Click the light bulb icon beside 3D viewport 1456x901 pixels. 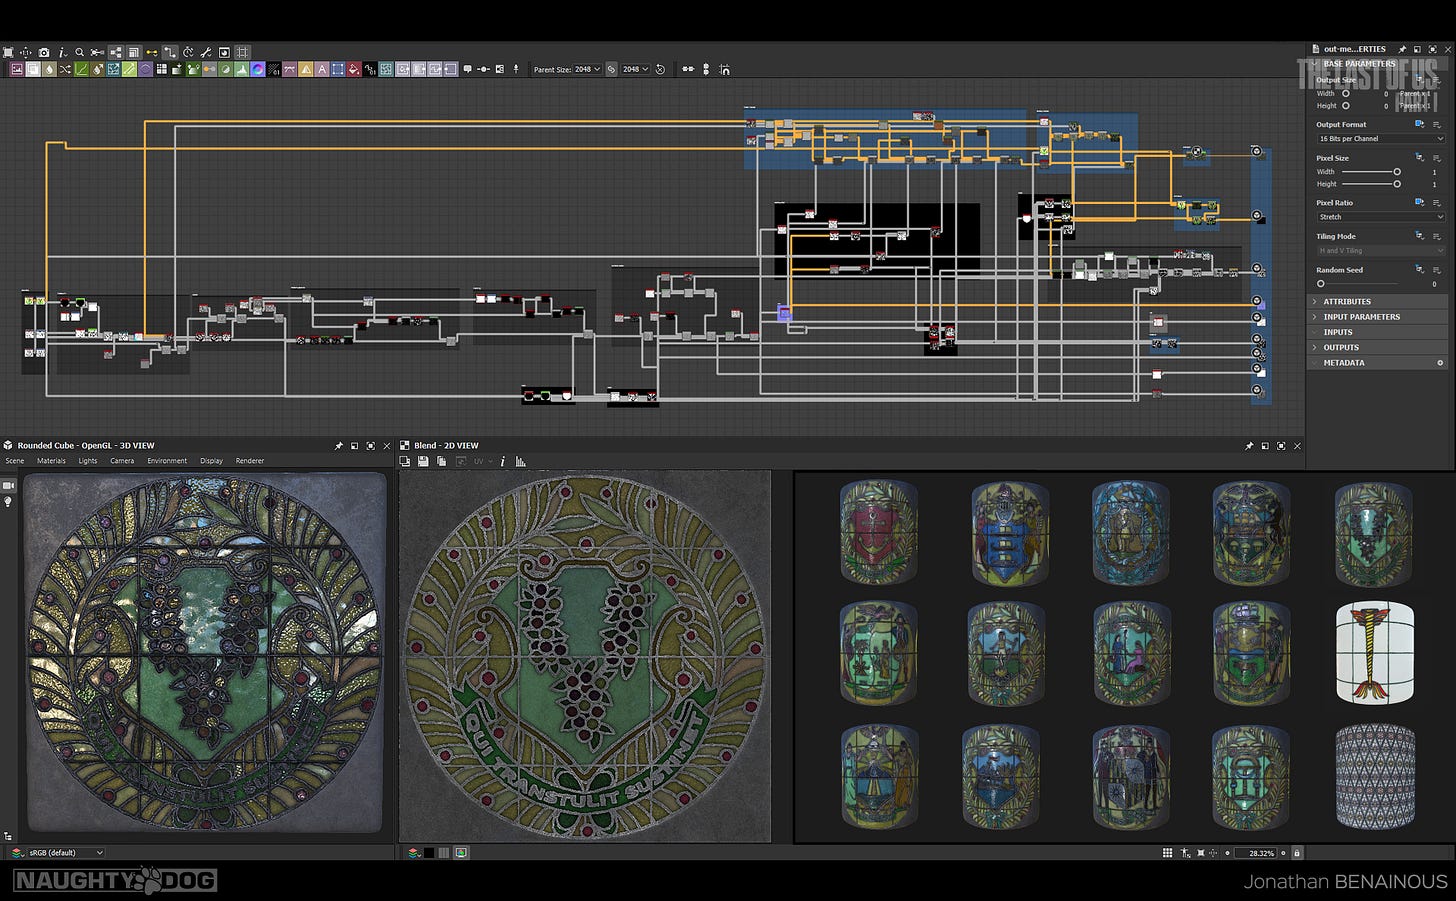pyautogui.click(x=8, y=502)
